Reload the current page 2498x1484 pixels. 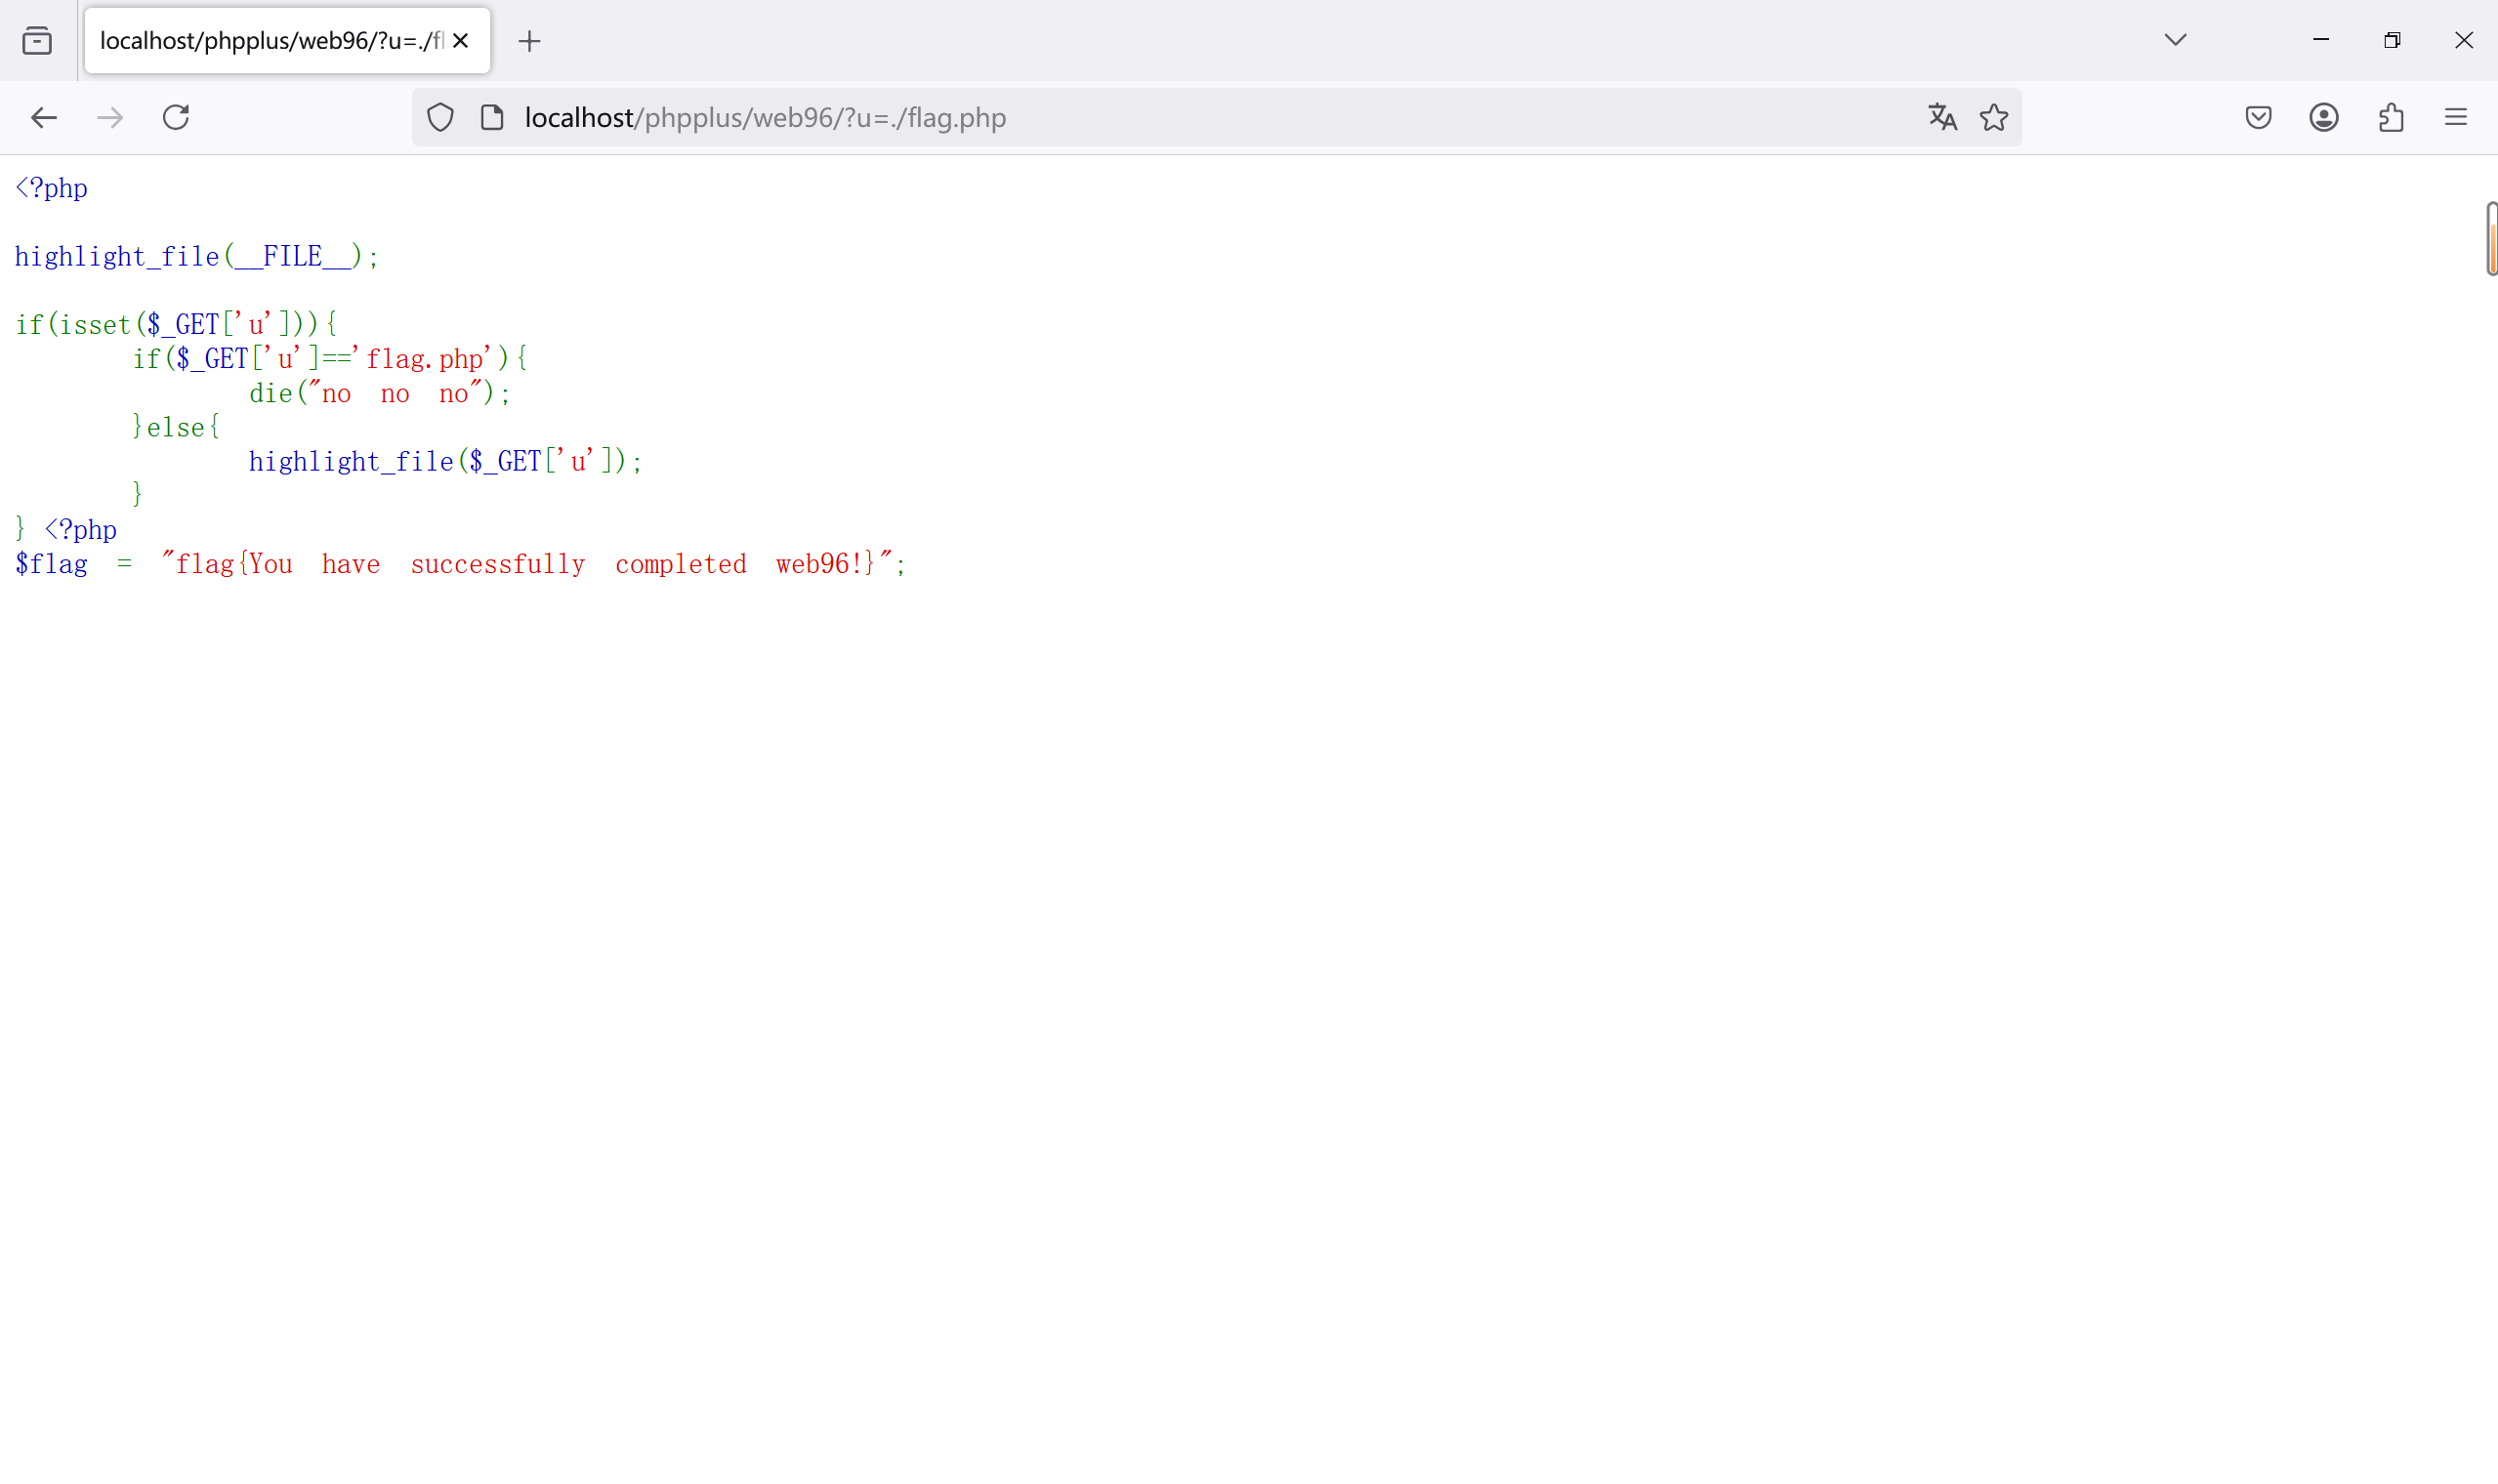[176, 118]
